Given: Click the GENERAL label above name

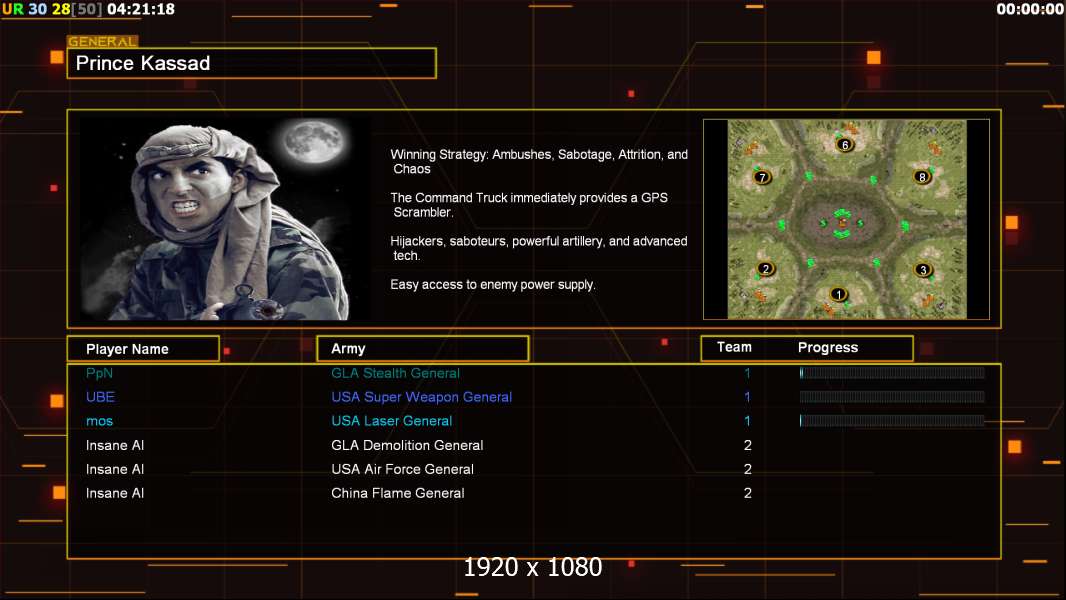Looking at the screenshot, I should 102,41.
